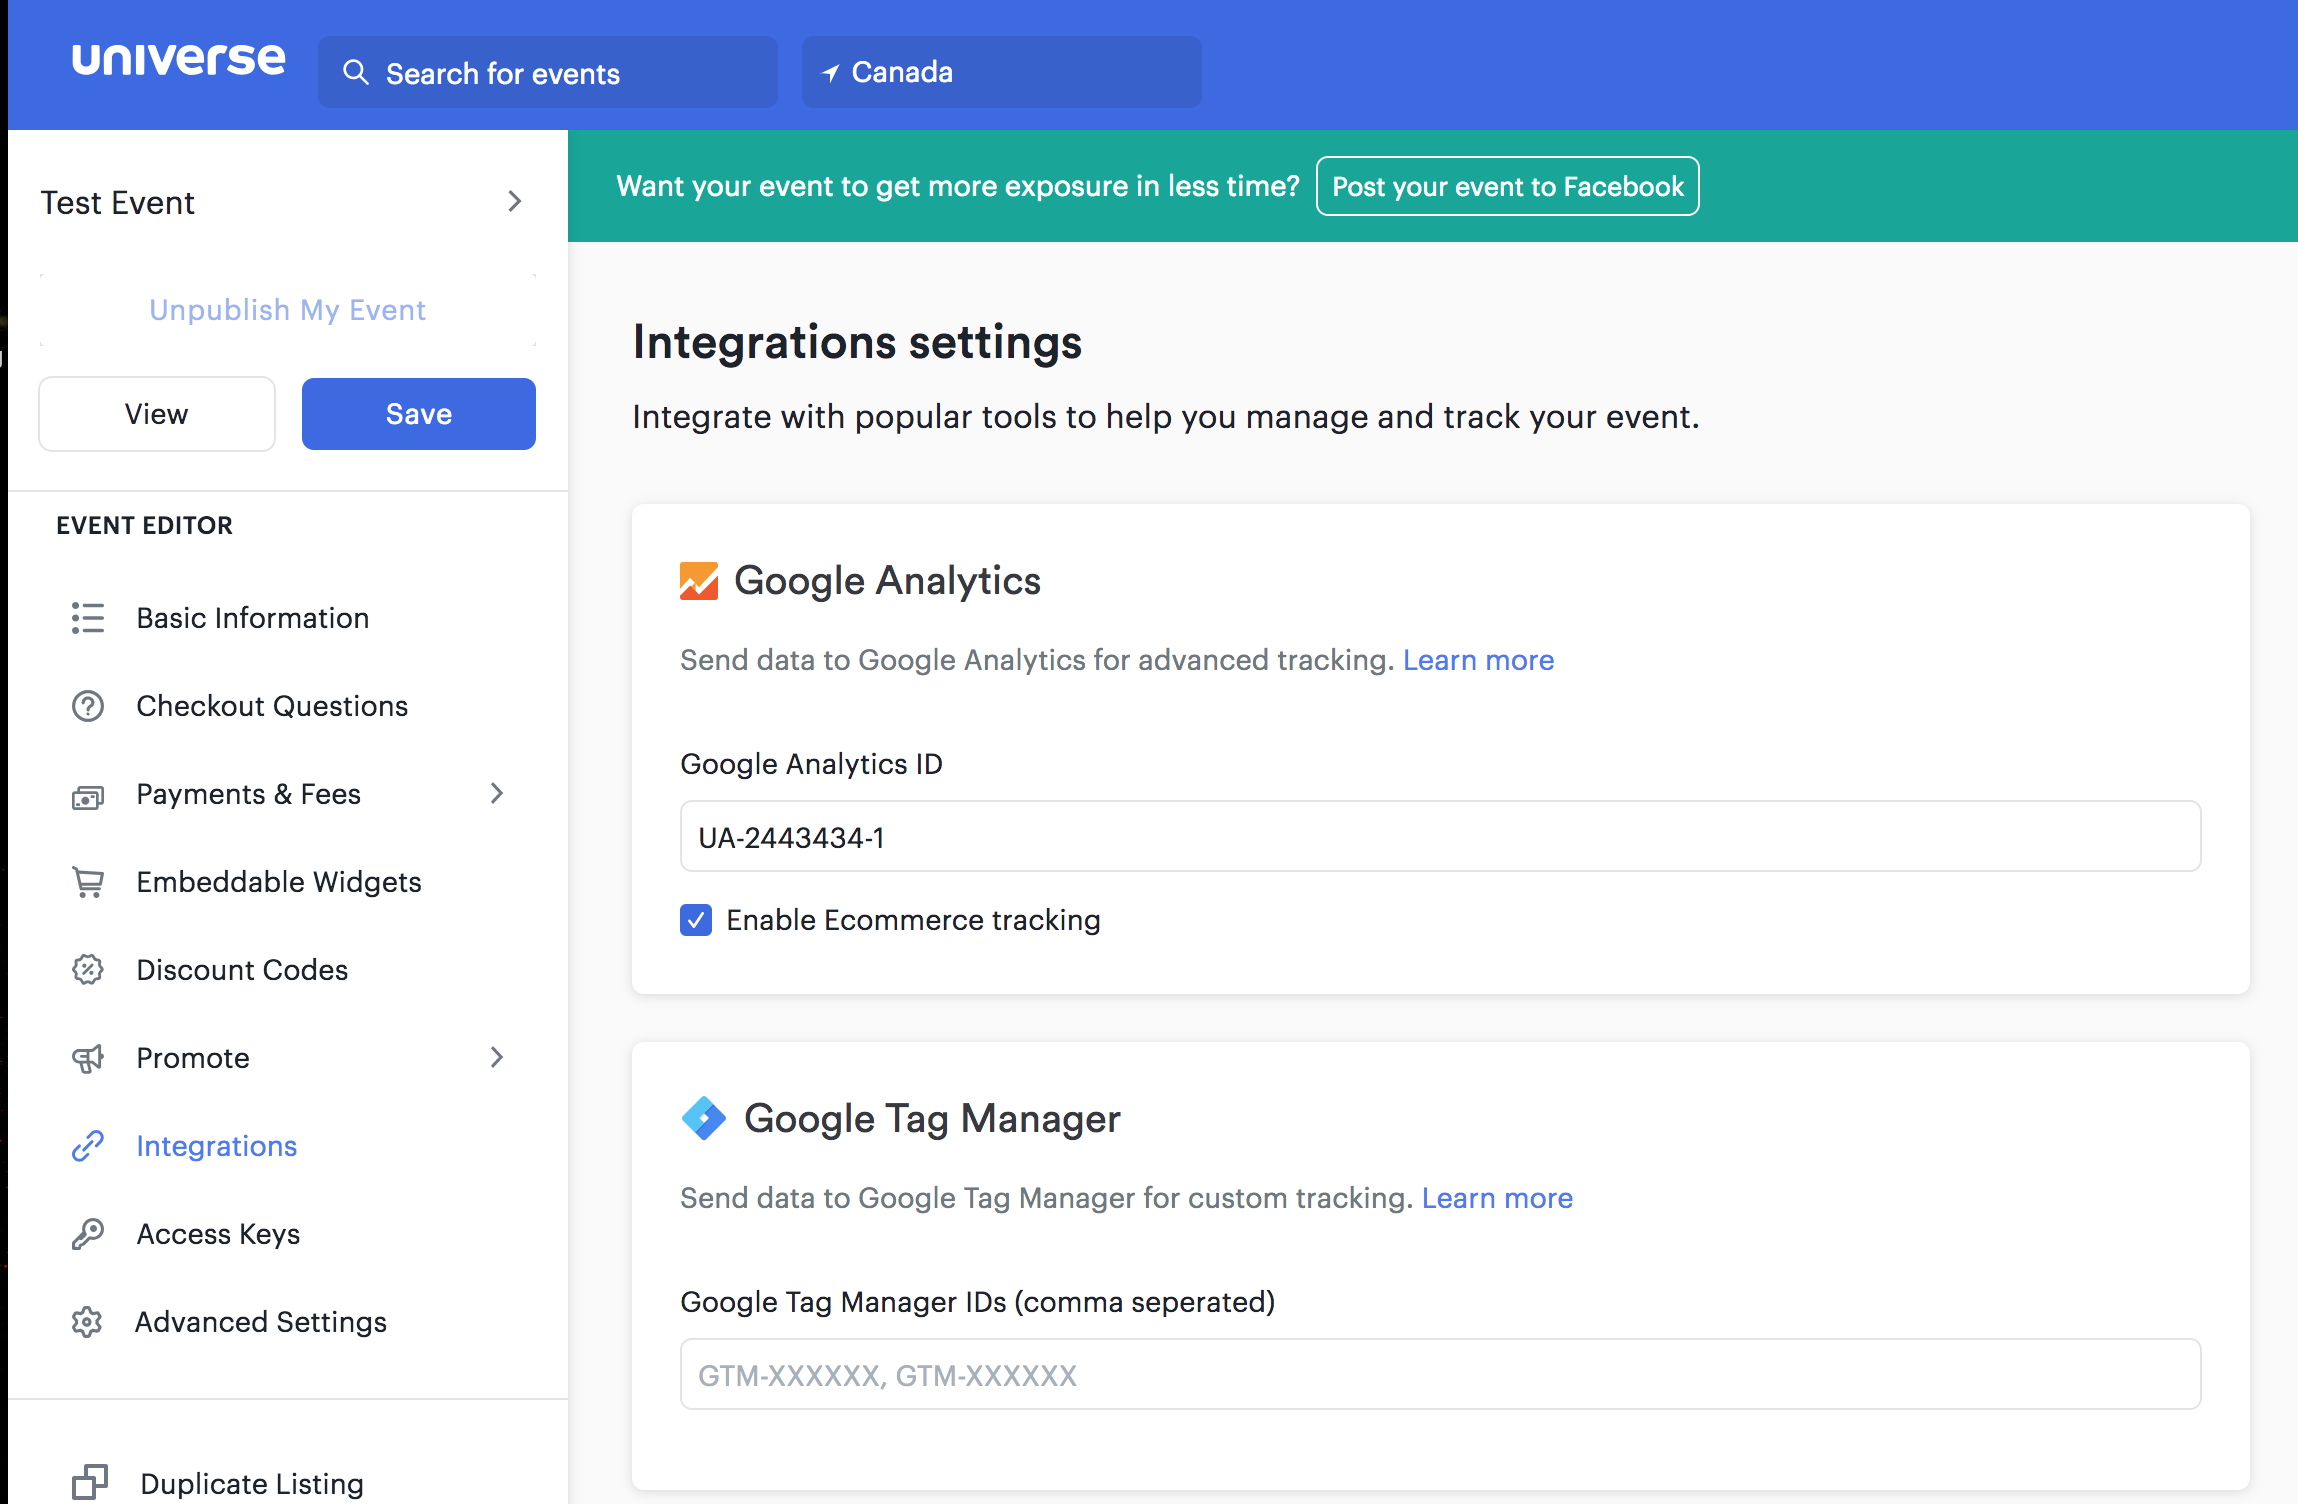Click the Google Analytics ID label
2298x1504 pixels.
(x=811, y=764)
